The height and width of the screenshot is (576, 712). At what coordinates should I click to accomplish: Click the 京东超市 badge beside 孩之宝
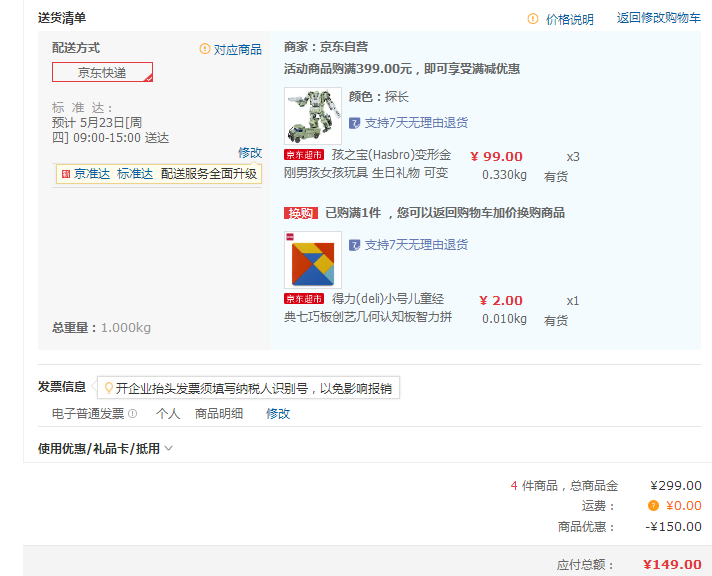tap(304, 155)
